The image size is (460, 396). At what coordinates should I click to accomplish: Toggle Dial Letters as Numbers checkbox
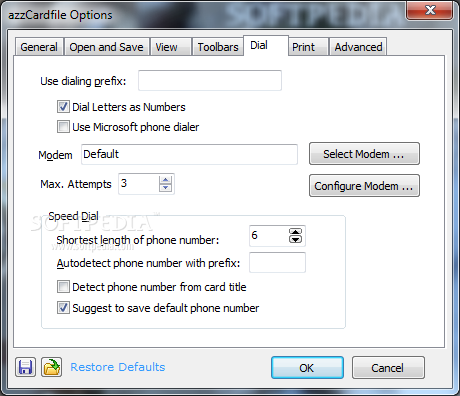click(63, 107)
